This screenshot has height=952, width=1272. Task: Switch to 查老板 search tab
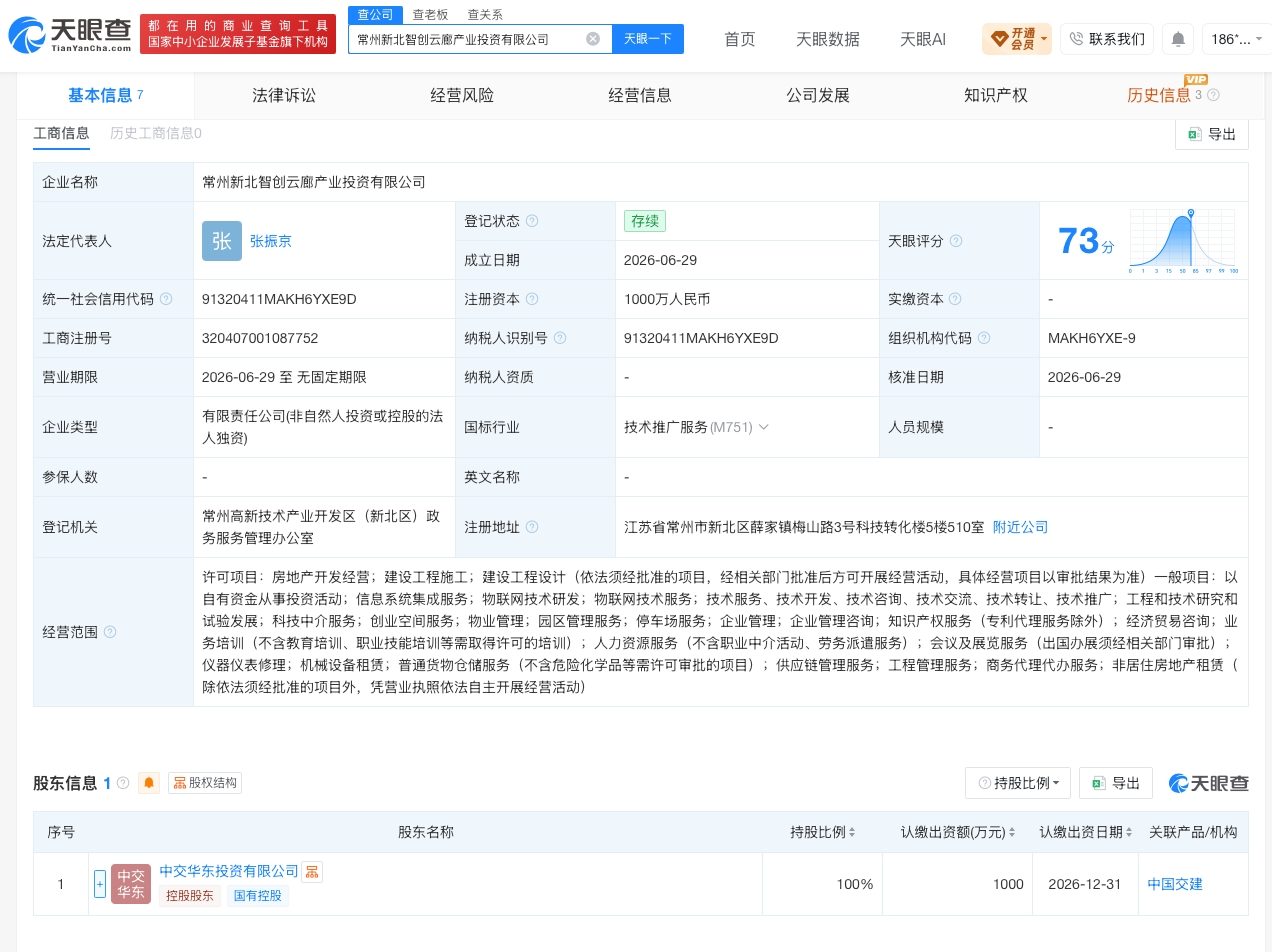(430, 14)
